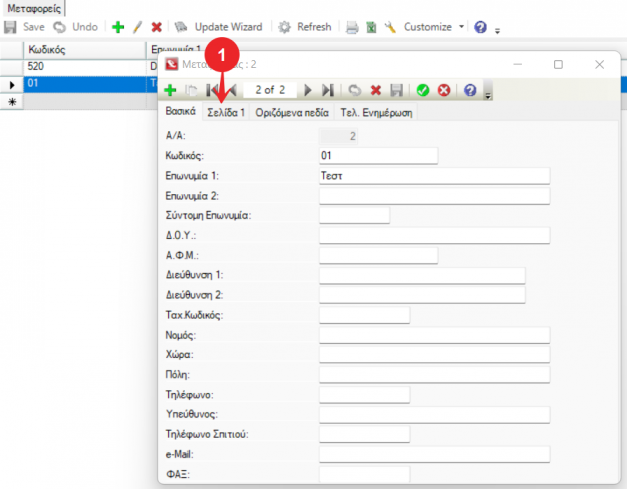Click the new row asterisk selector

pos(12,102)
